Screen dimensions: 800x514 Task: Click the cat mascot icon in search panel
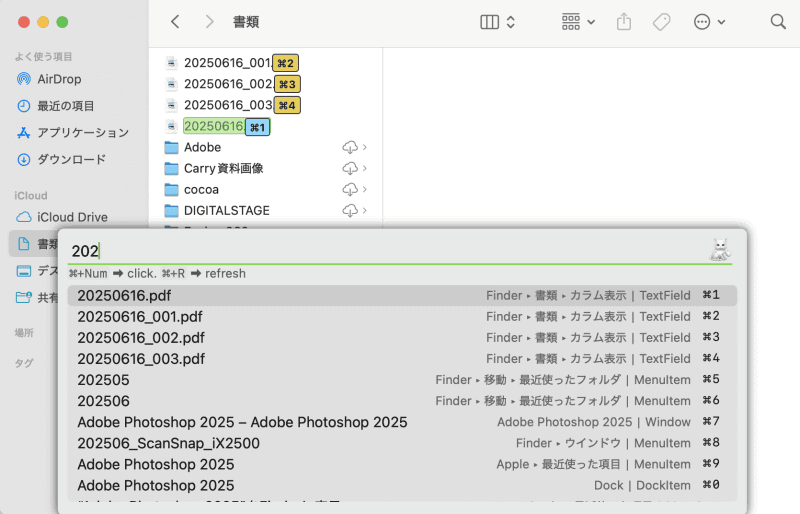tap(720, 250)
